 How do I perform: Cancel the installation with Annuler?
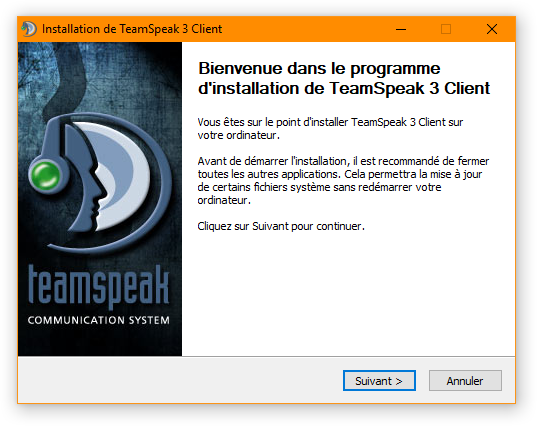[x=465, y=380]
